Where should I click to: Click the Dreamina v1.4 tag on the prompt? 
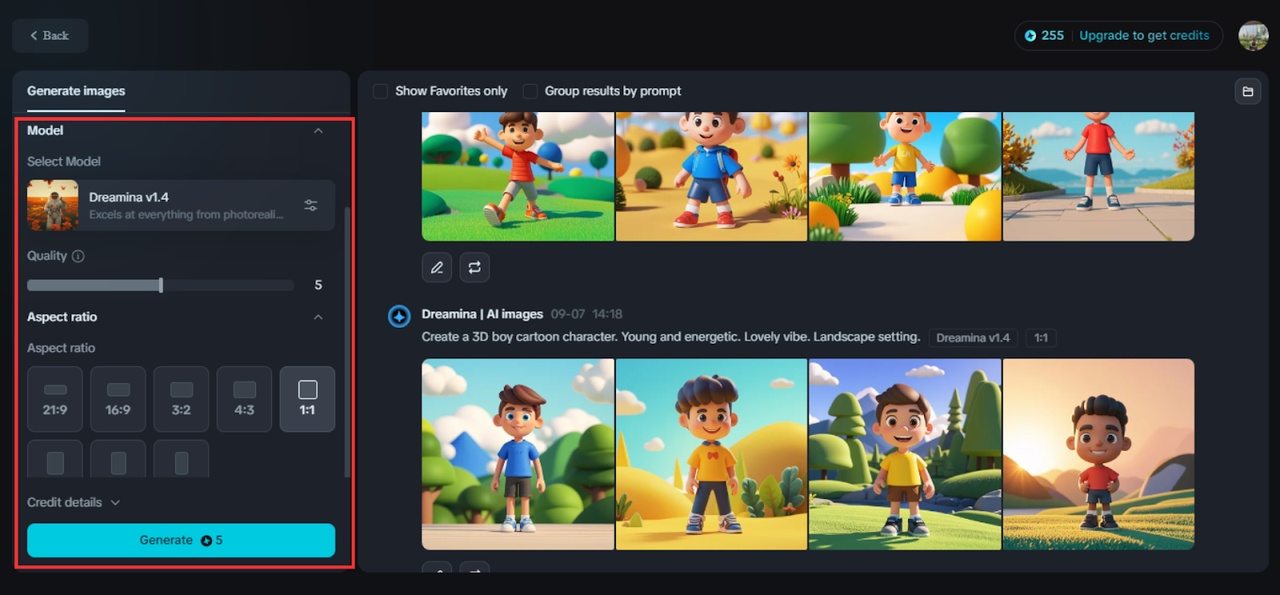coord(973,338)
